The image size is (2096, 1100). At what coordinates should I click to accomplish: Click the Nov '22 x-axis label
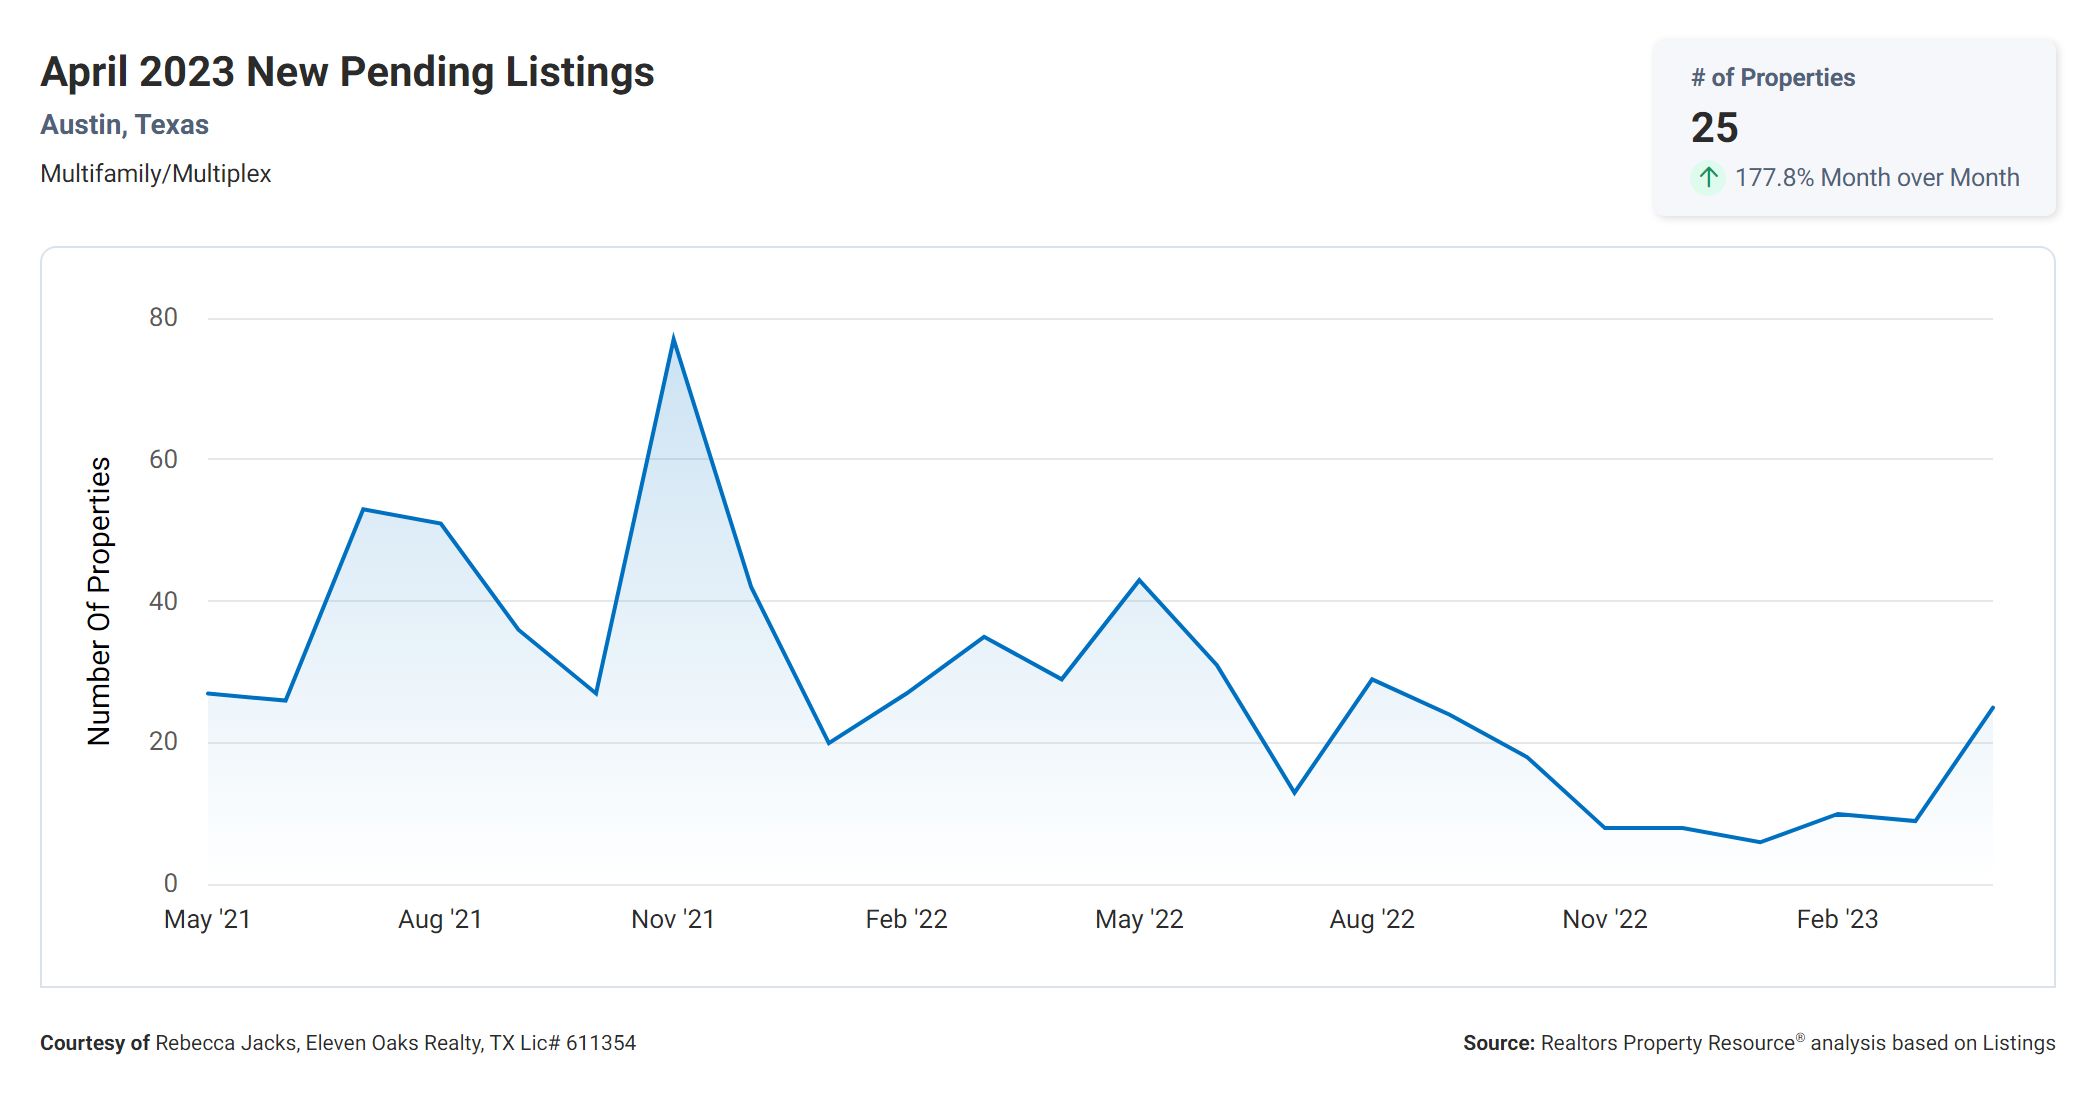coord(1605,919)
